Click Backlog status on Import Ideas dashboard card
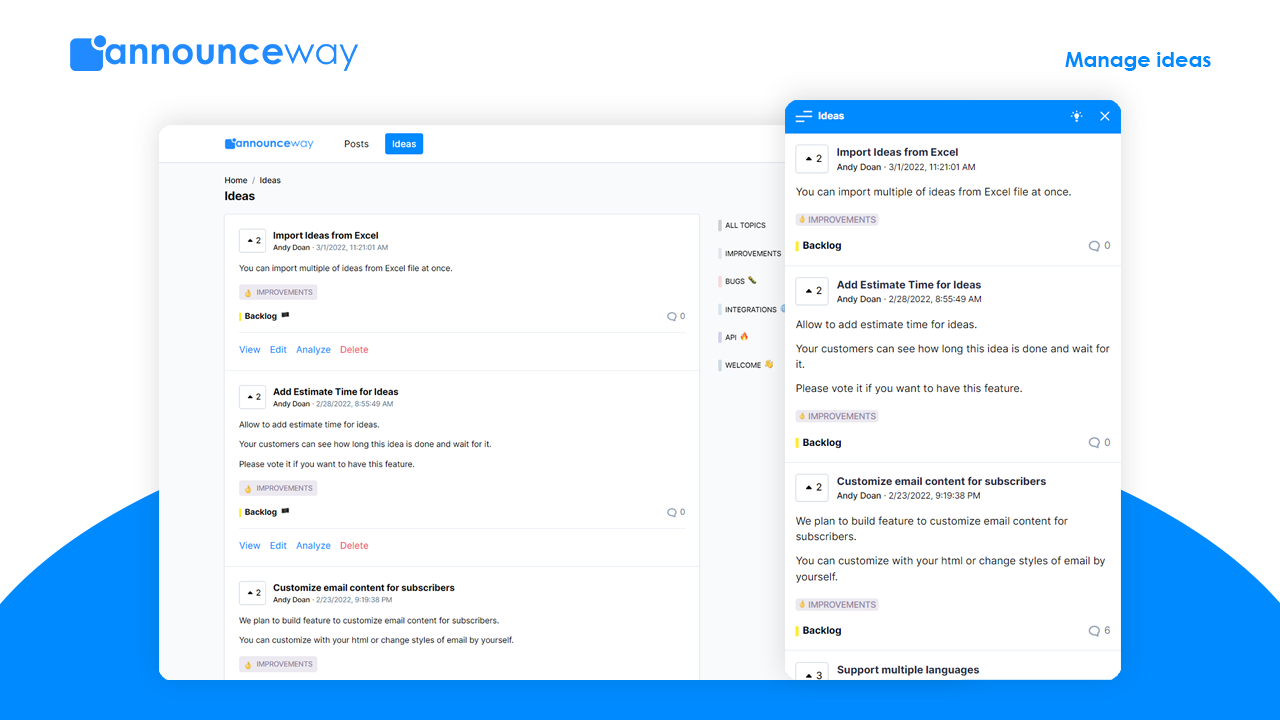Screen dimensions: 1280x720 (x=264, y=316)
